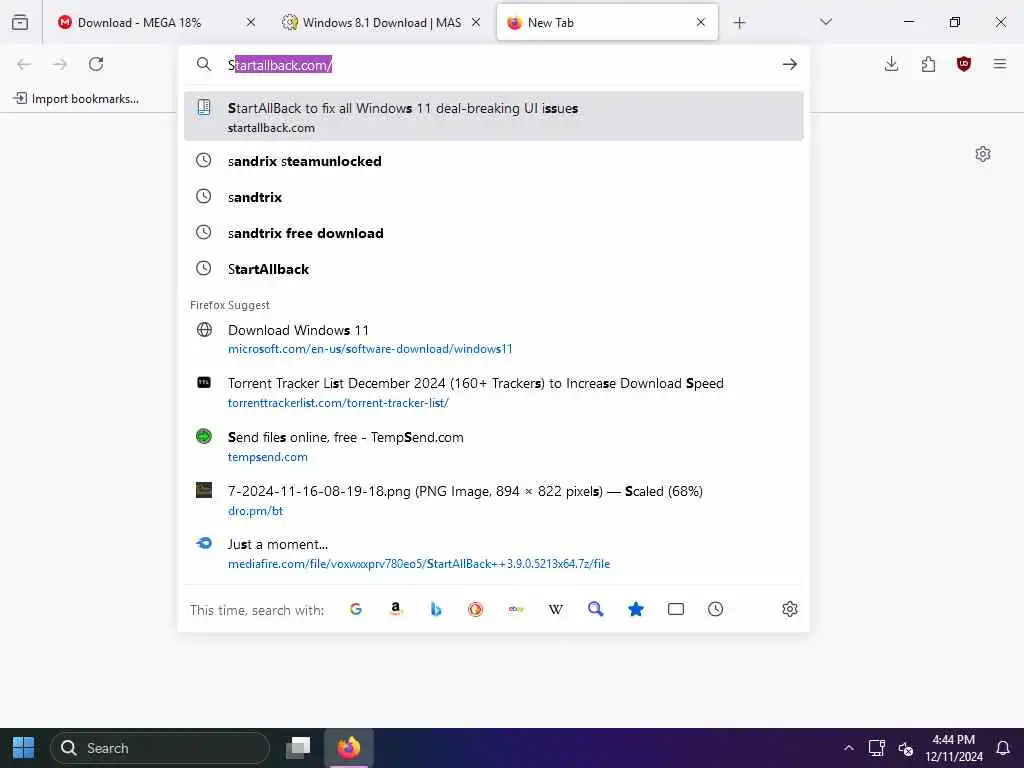Go forward with the forward arrow
The image size is (1024, 768).
[x=60, y=64]
